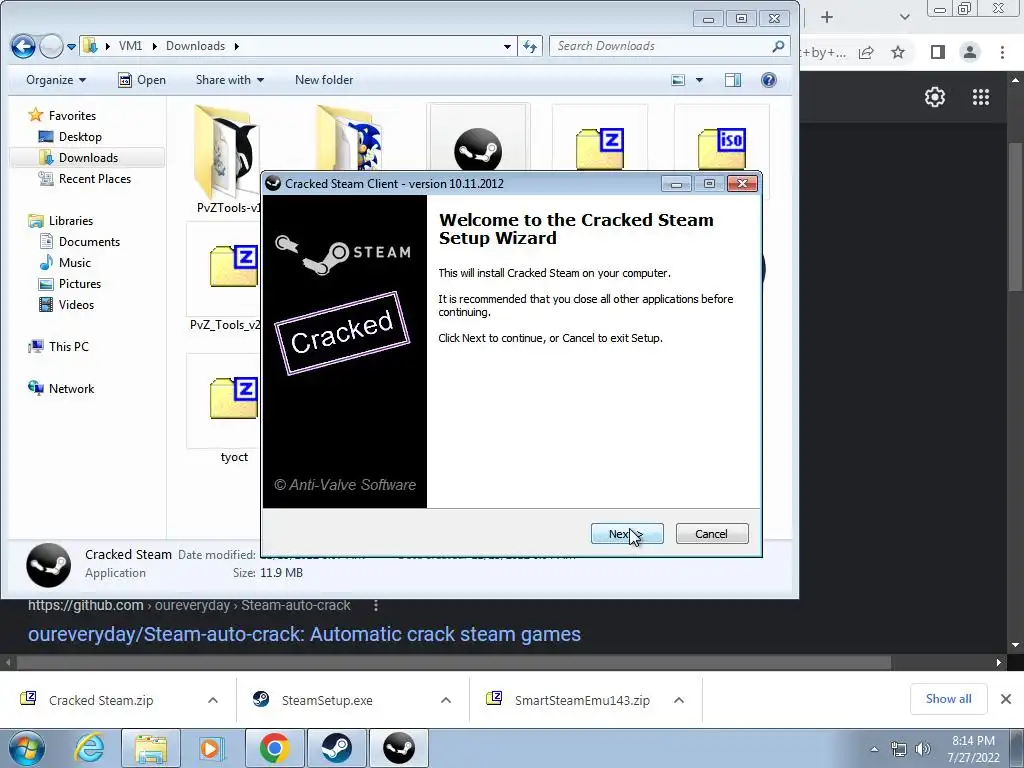The width and height of the screenshot is (1024, 768).
Task: Select the ISO archive file icon
Action: click(722, 149)
